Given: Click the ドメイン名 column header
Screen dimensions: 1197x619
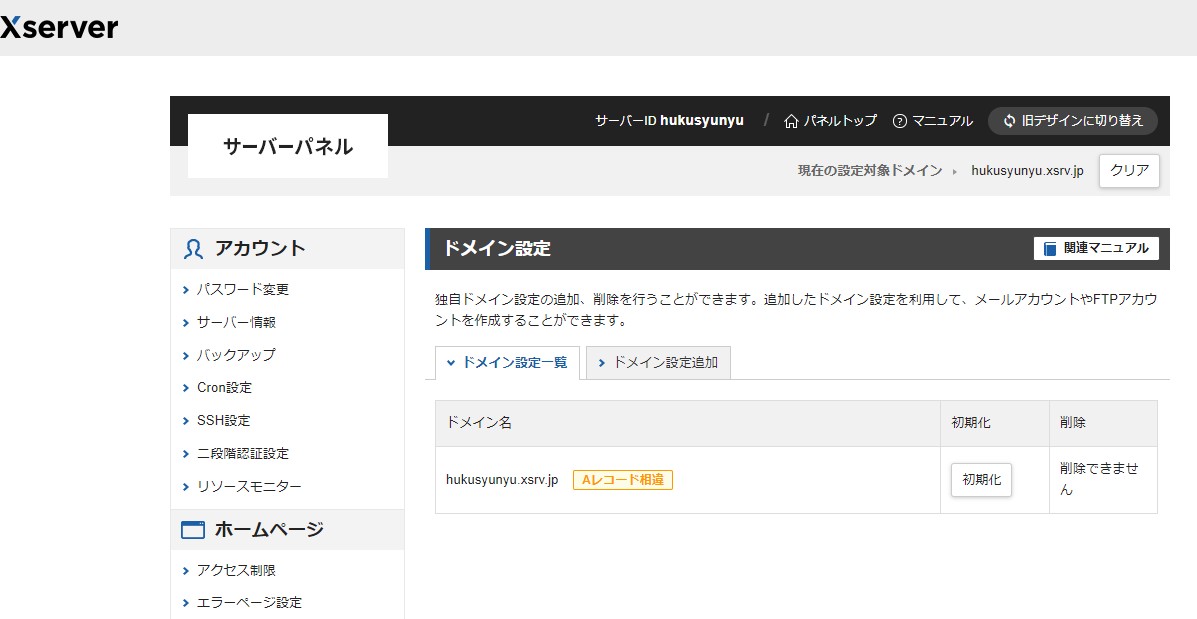Looking at the screenshot, I should point(688,423).
